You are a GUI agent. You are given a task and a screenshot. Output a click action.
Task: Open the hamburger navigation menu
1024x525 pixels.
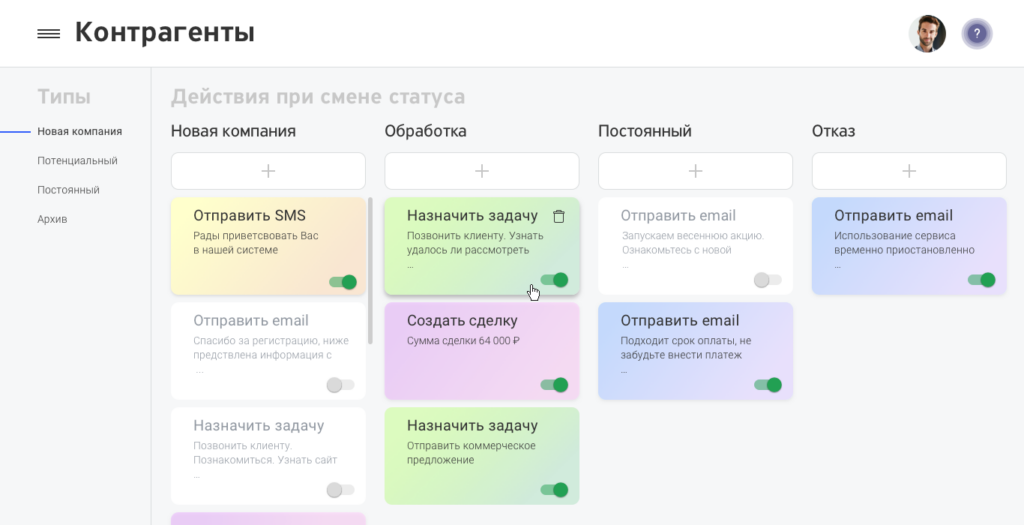pos(48,34)
